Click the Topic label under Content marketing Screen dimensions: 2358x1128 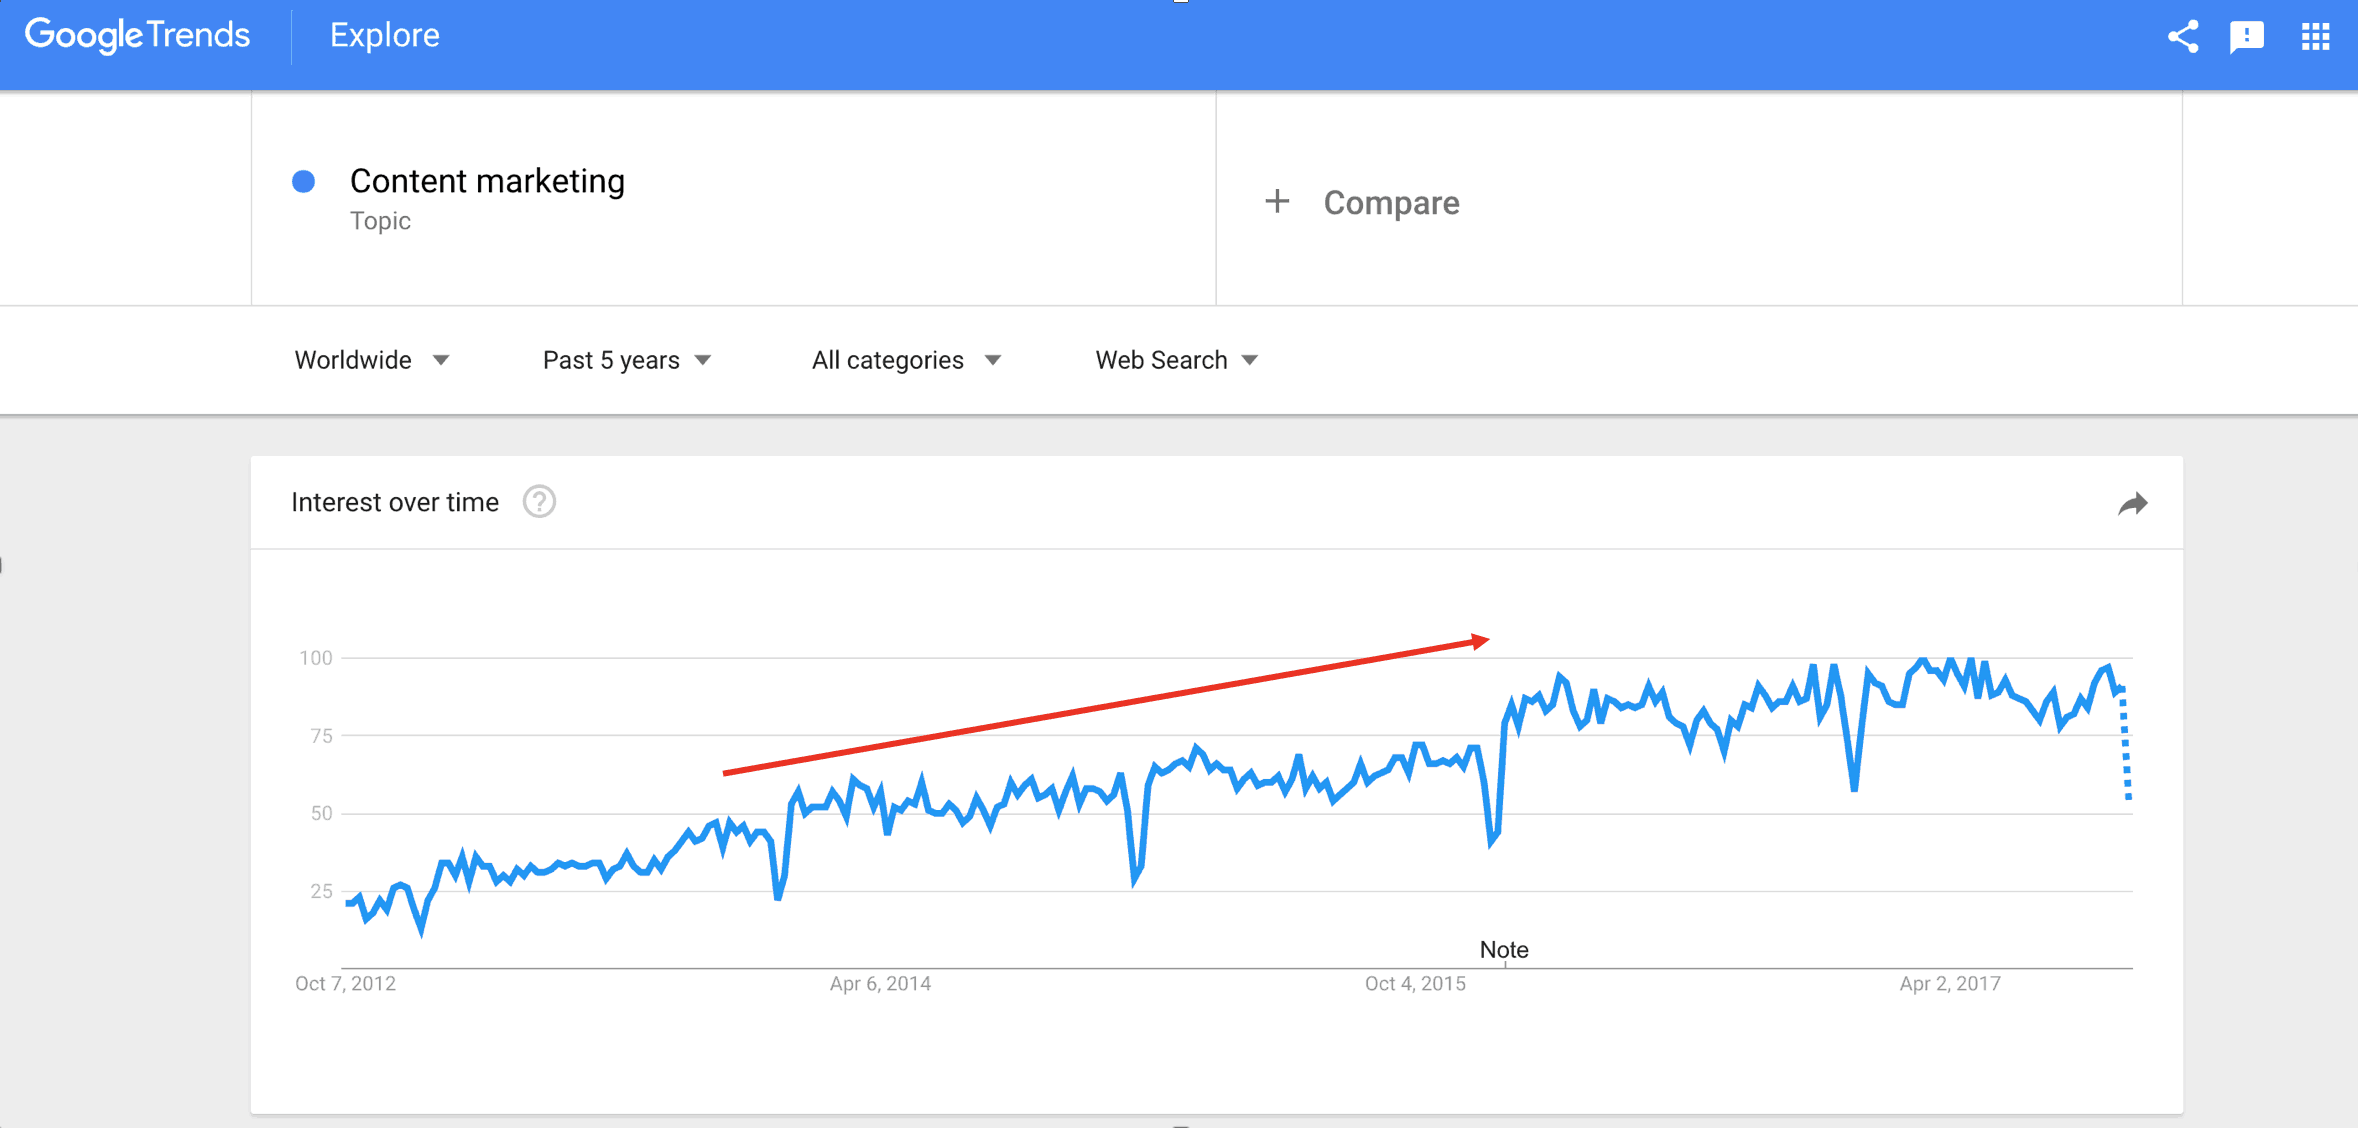(380, 221)
